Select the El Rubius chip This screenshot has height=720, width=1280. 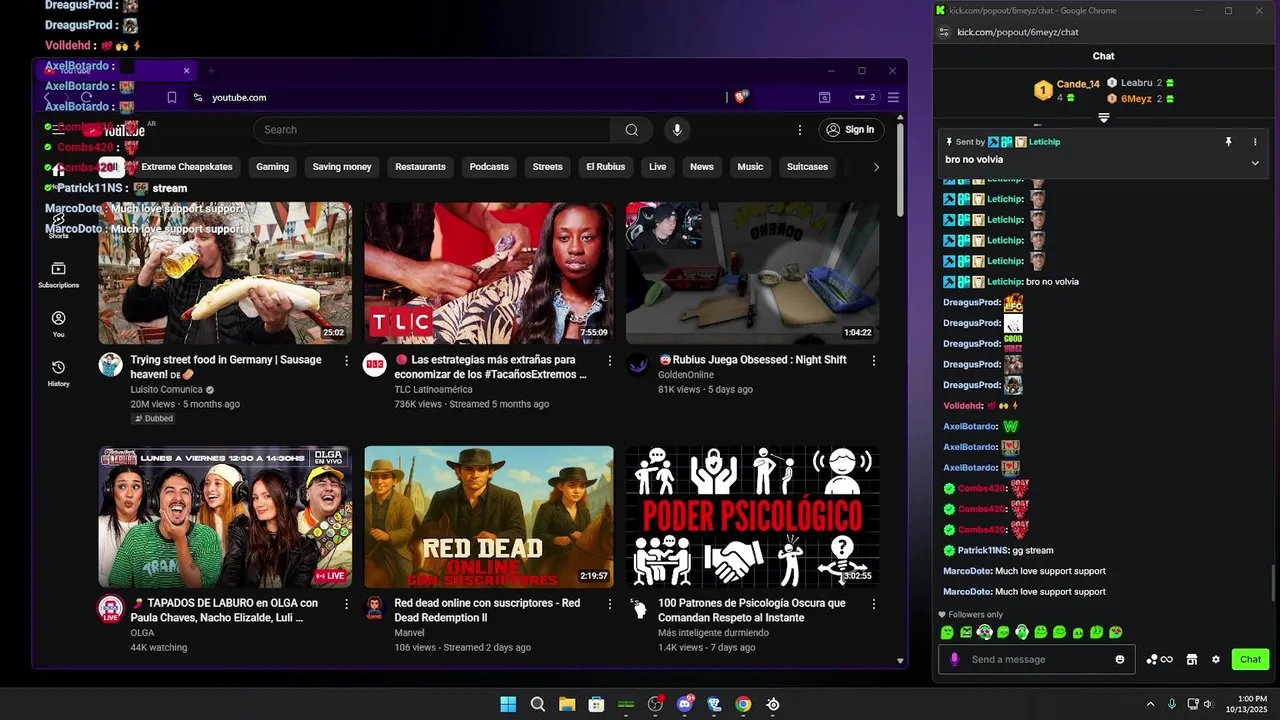606,167
